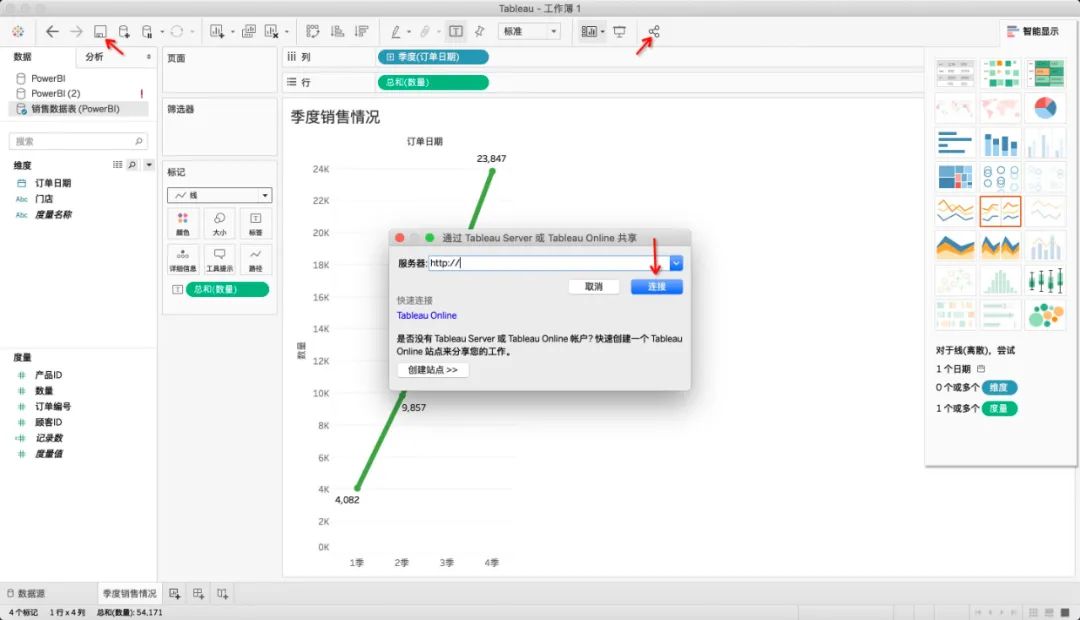The height and width of the screenshot is (620, 1080).
Task: Switch to the 数据 pane tab
Action: (x=23, y=56)
